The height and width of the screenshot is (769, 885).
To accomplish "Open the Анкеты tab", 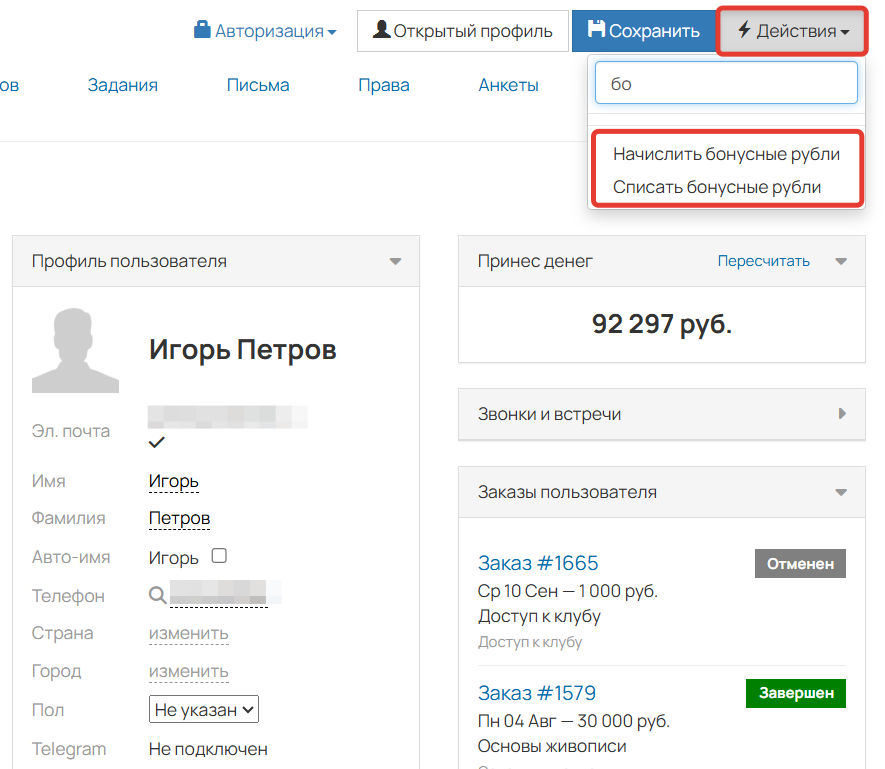I will tap(508, 85).
